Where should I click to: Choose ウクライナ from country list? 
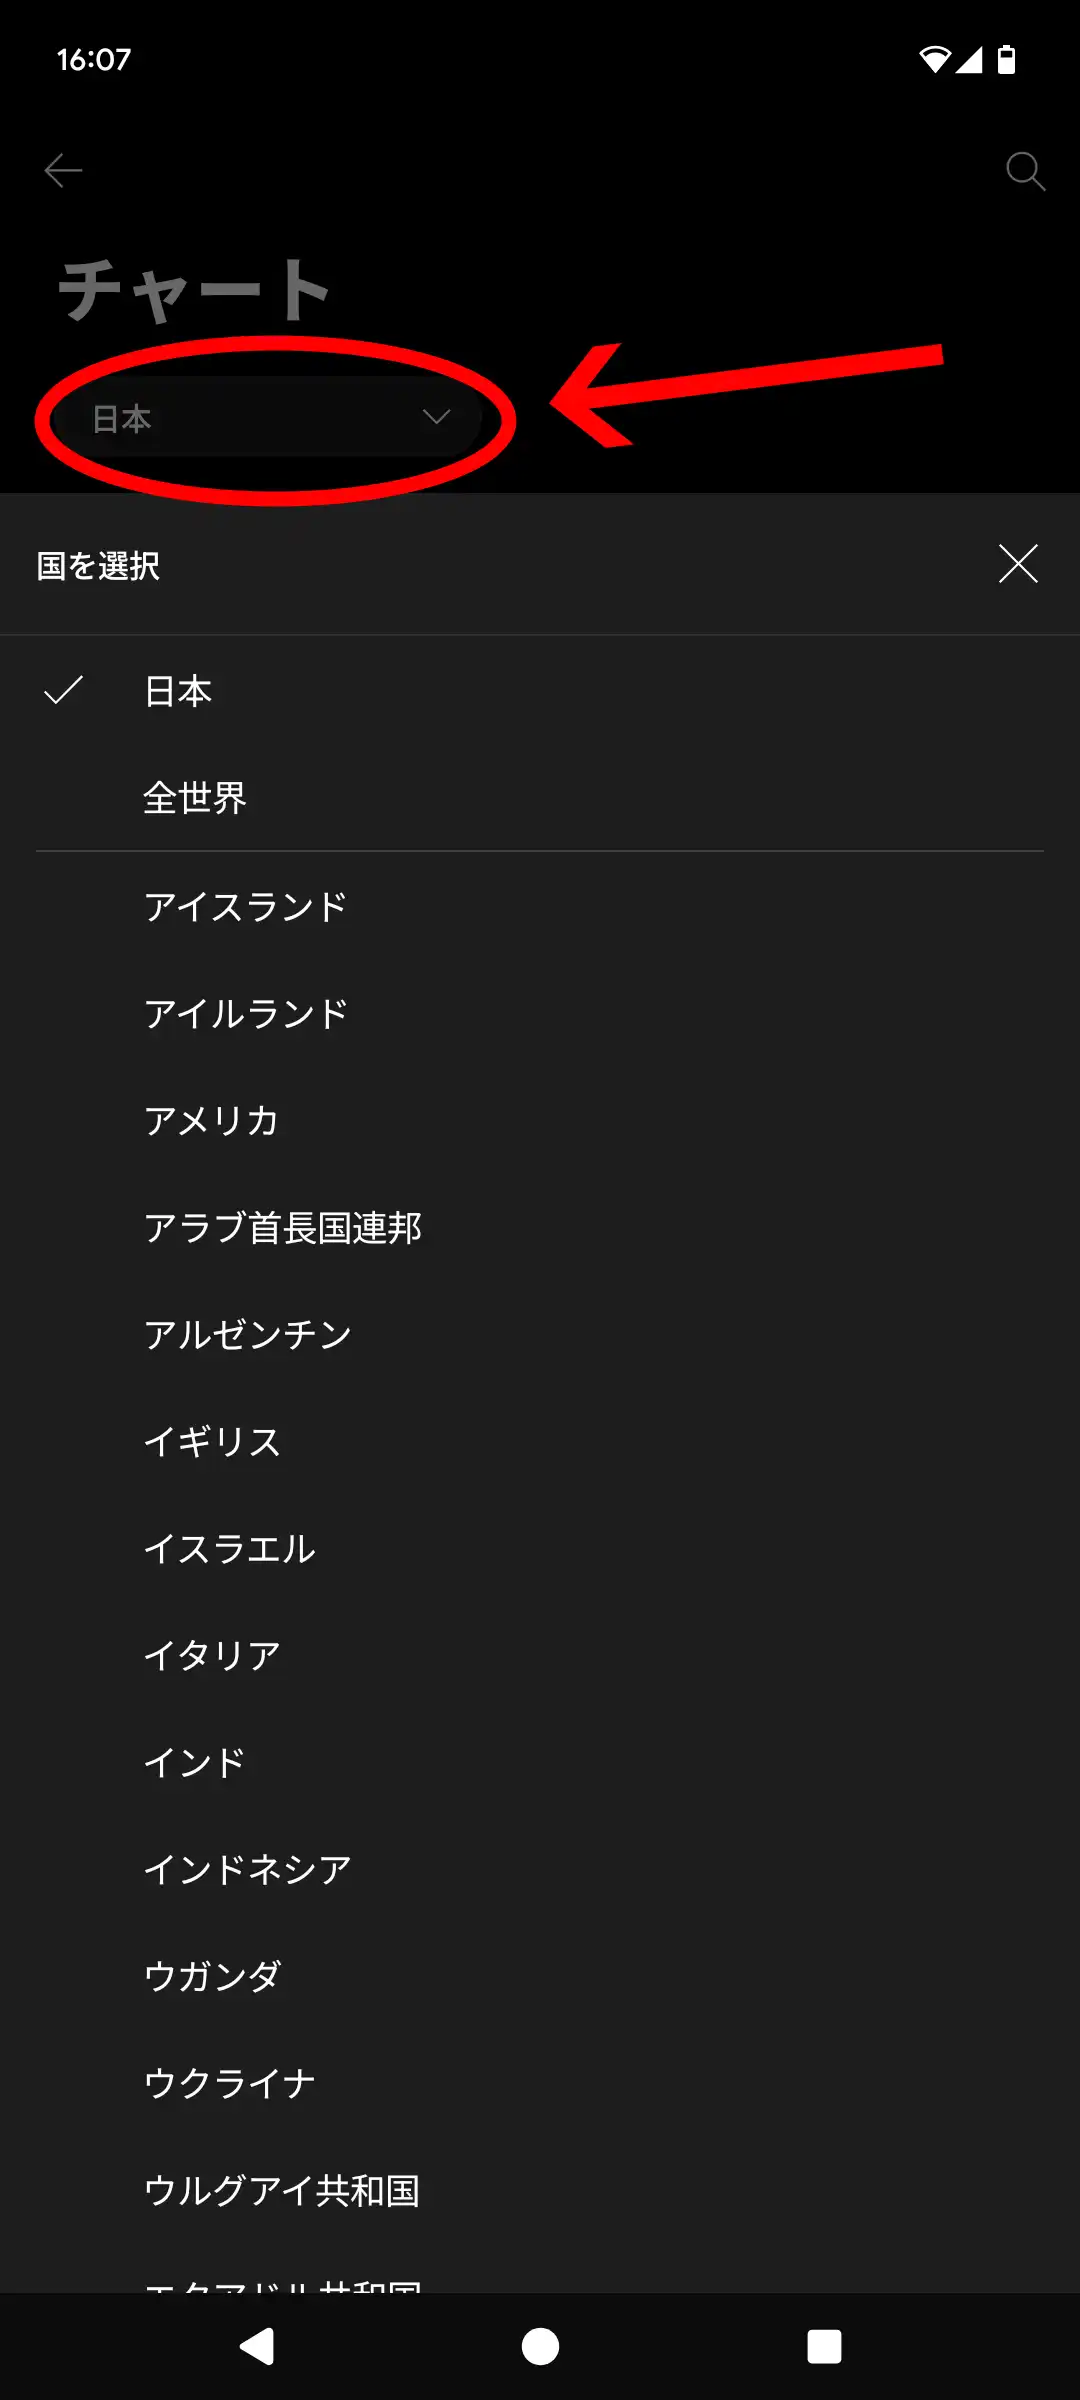(230, 2084)
